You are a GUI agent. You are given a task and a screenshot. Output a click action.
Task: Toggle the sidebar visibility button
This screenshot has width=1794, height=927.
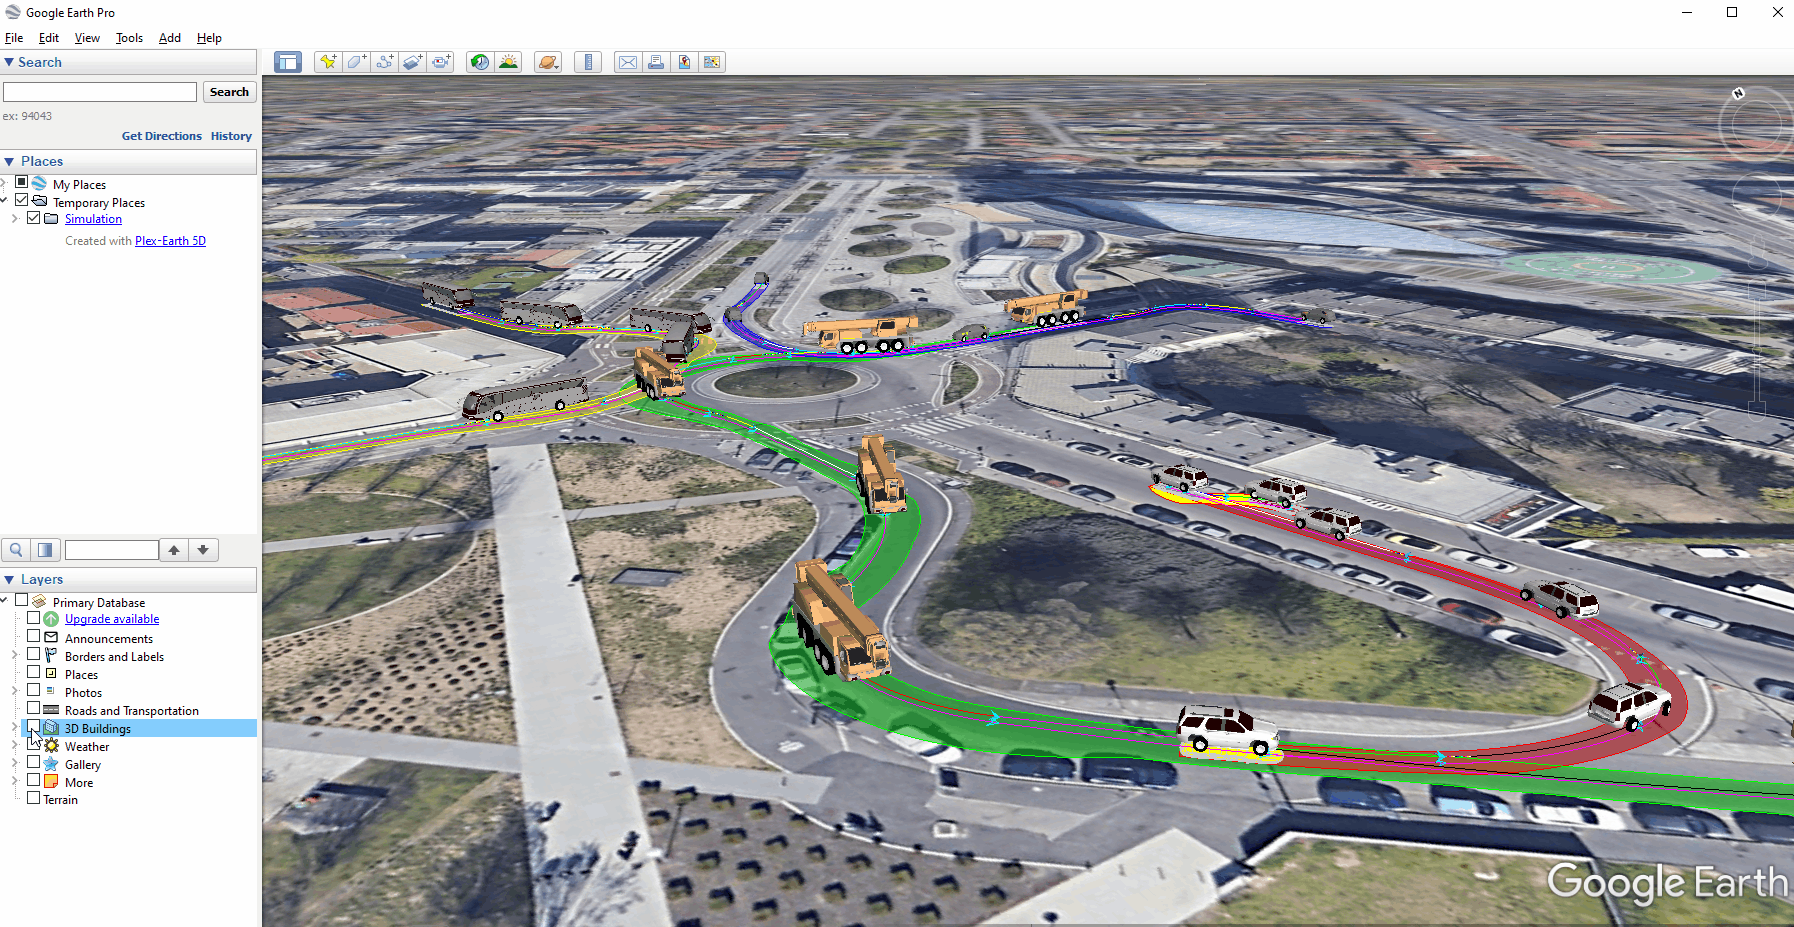(288, 62)
